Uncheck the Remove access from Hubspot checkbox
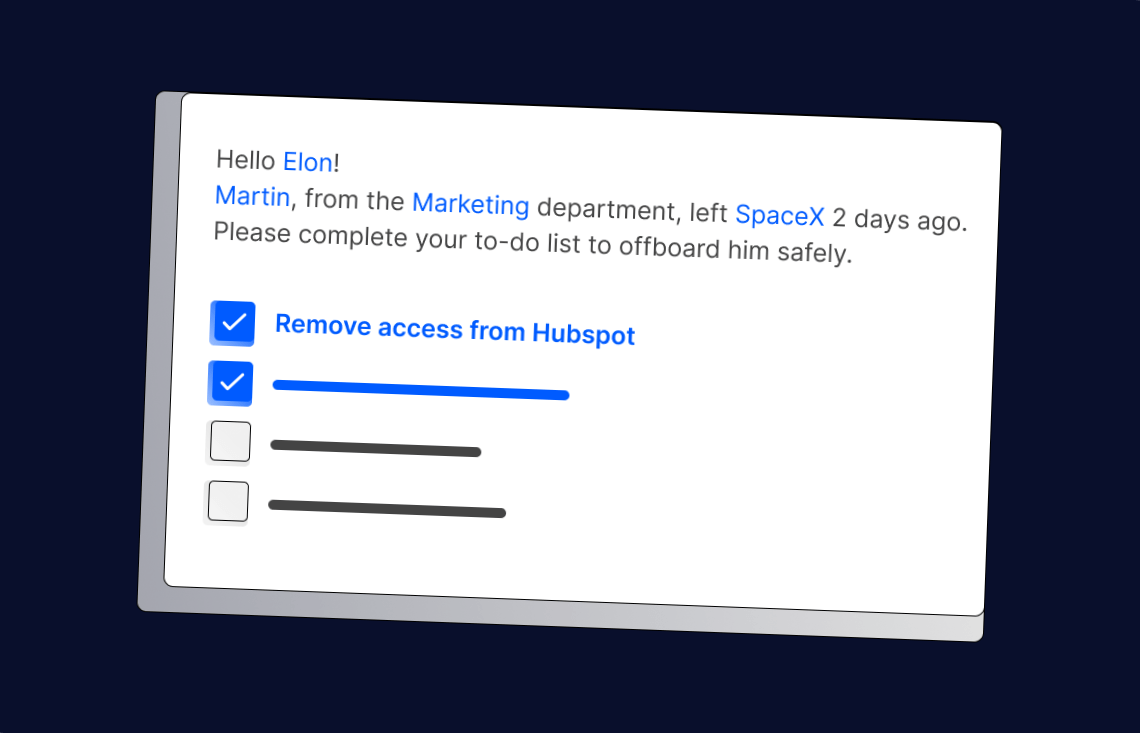 point(233,323)
